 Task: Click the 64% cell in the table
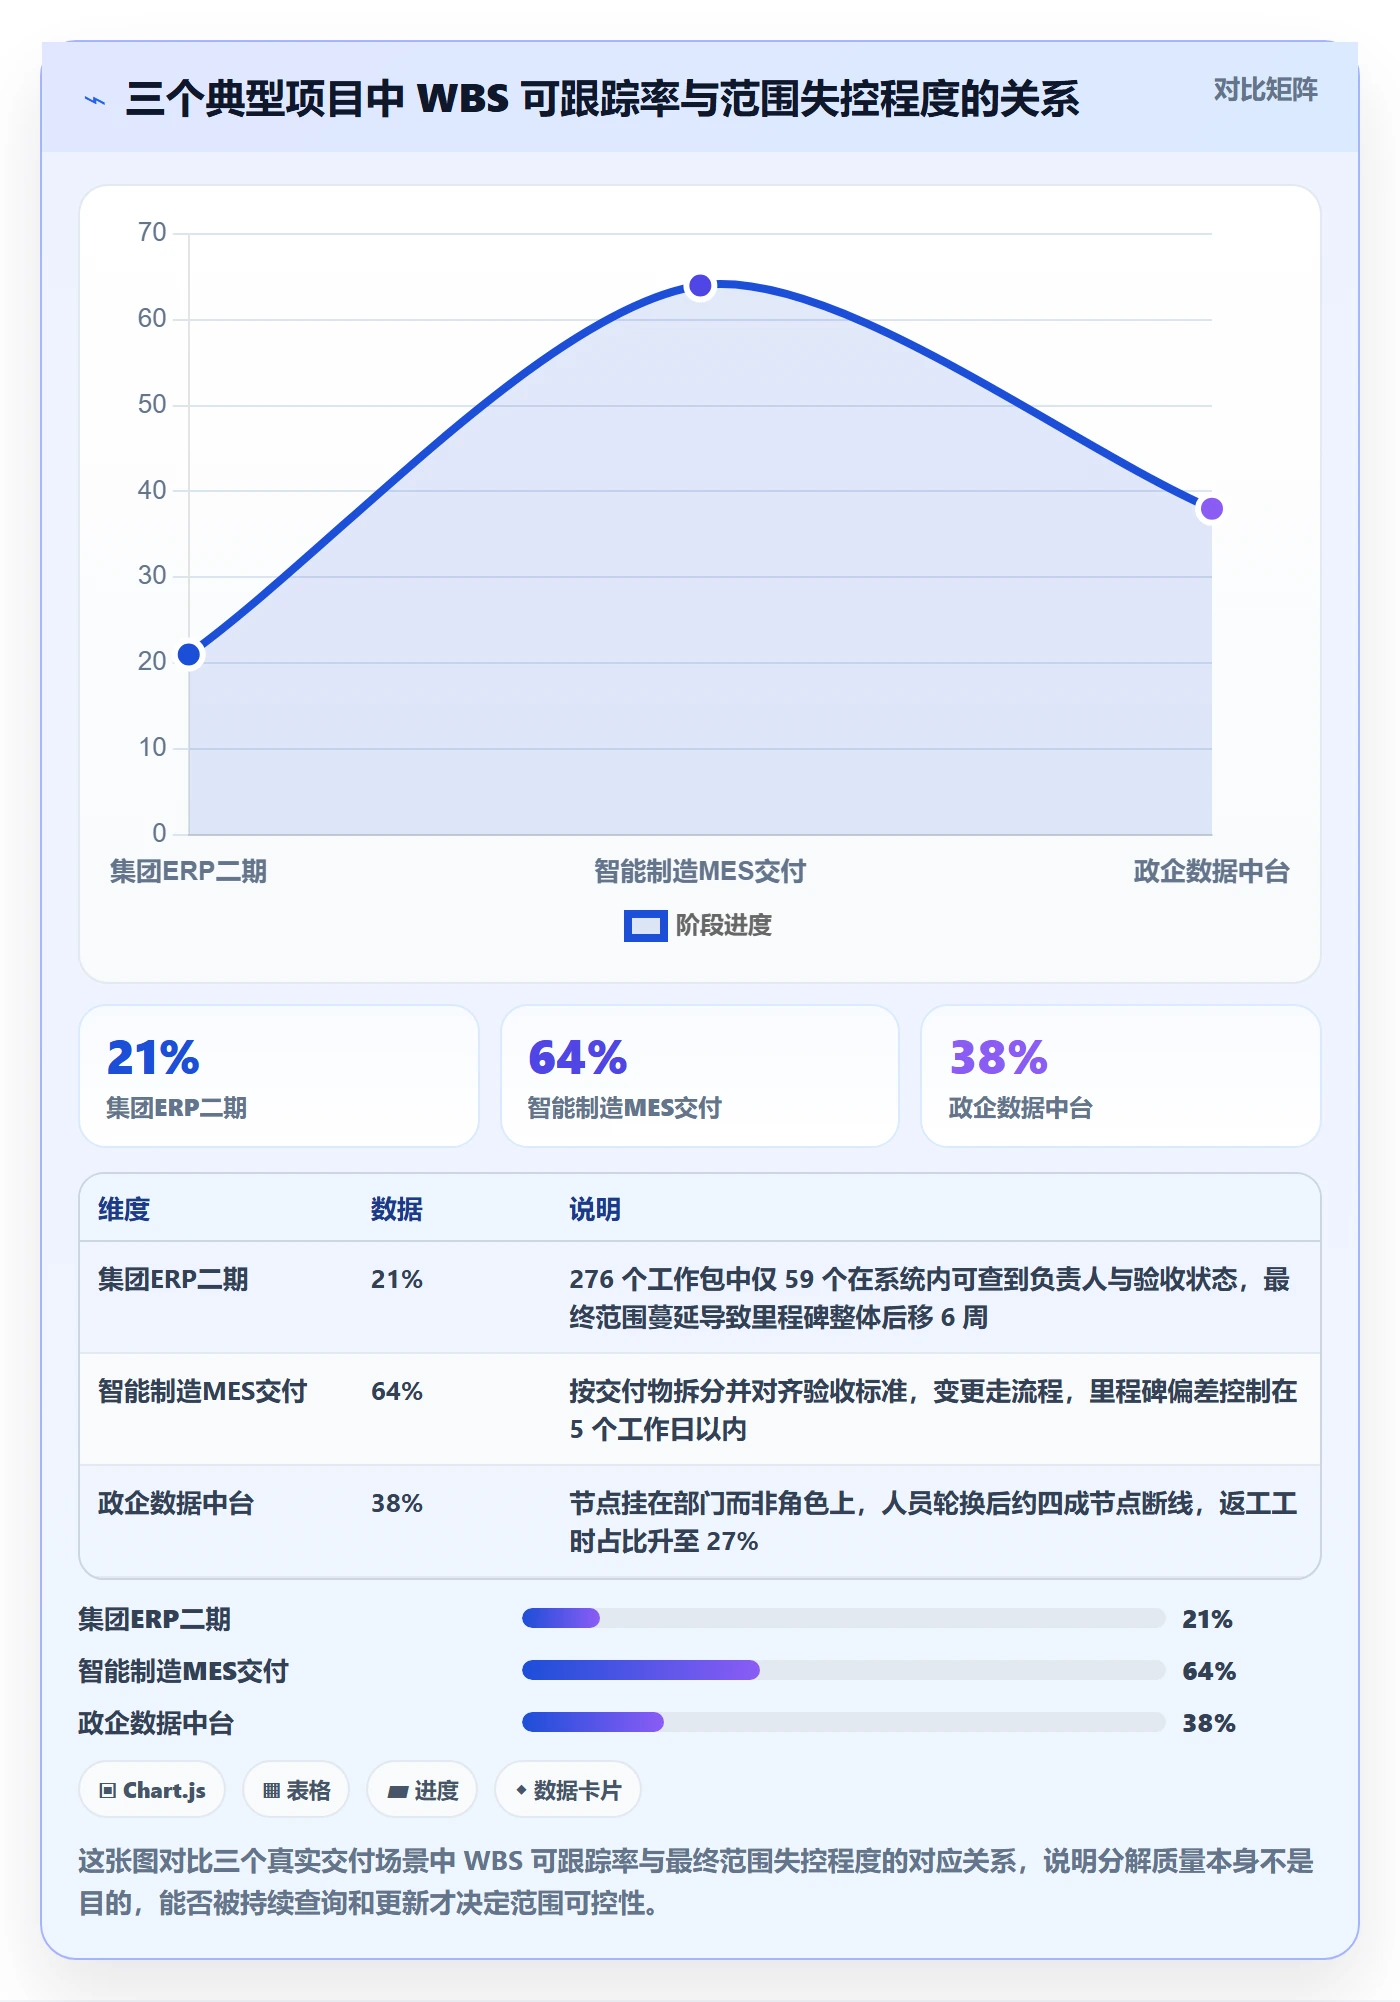(397, 1391)
